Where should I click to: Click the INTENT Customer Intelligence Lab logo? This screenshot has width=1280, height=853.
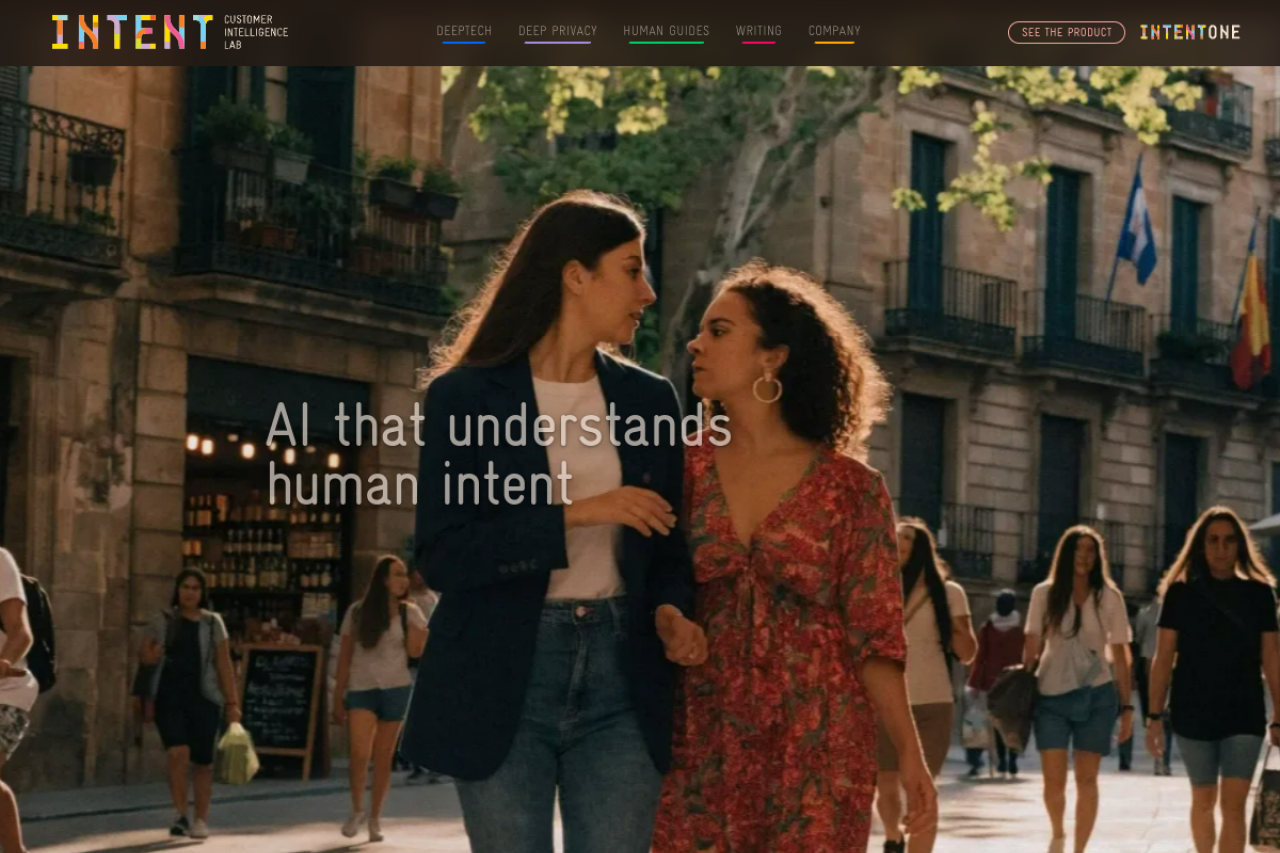[x=170, y=32]
